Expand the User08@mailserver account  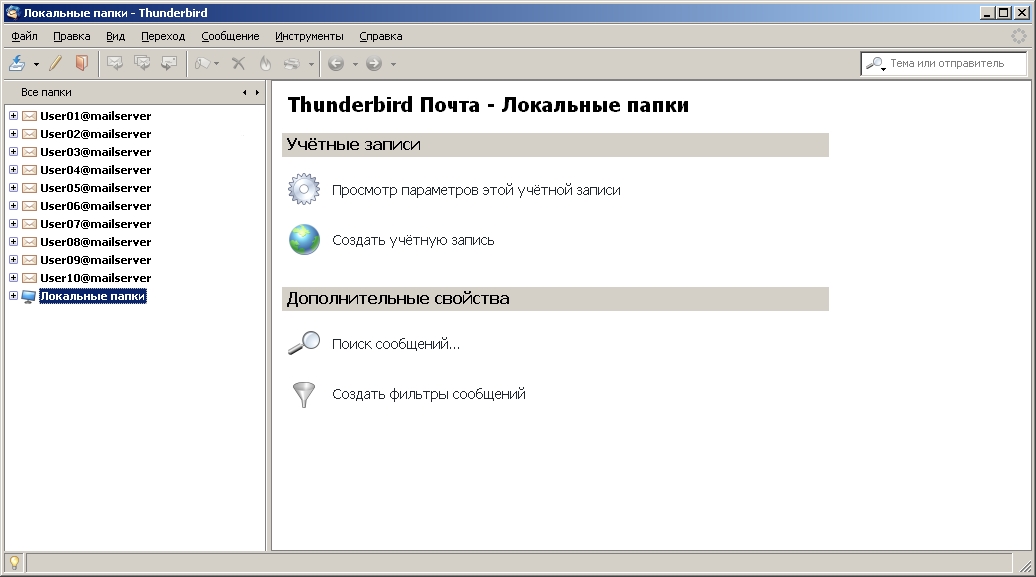click(13, 242)
